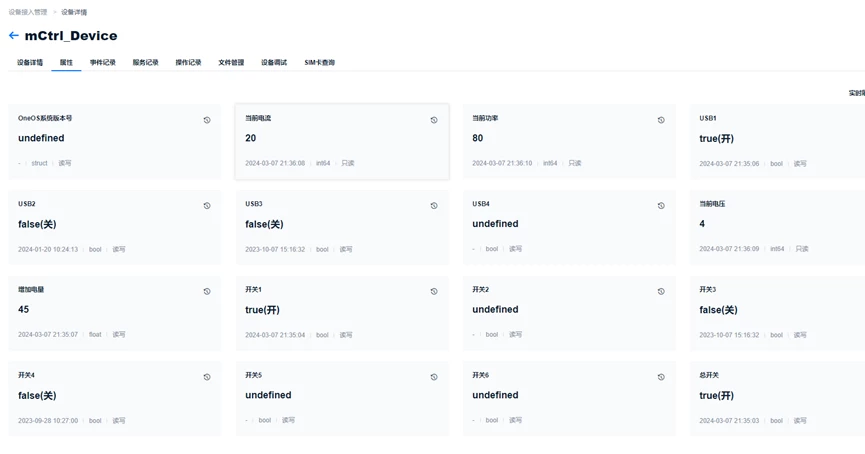
Task: Open the 事件记录 tab
Action: 103,63
